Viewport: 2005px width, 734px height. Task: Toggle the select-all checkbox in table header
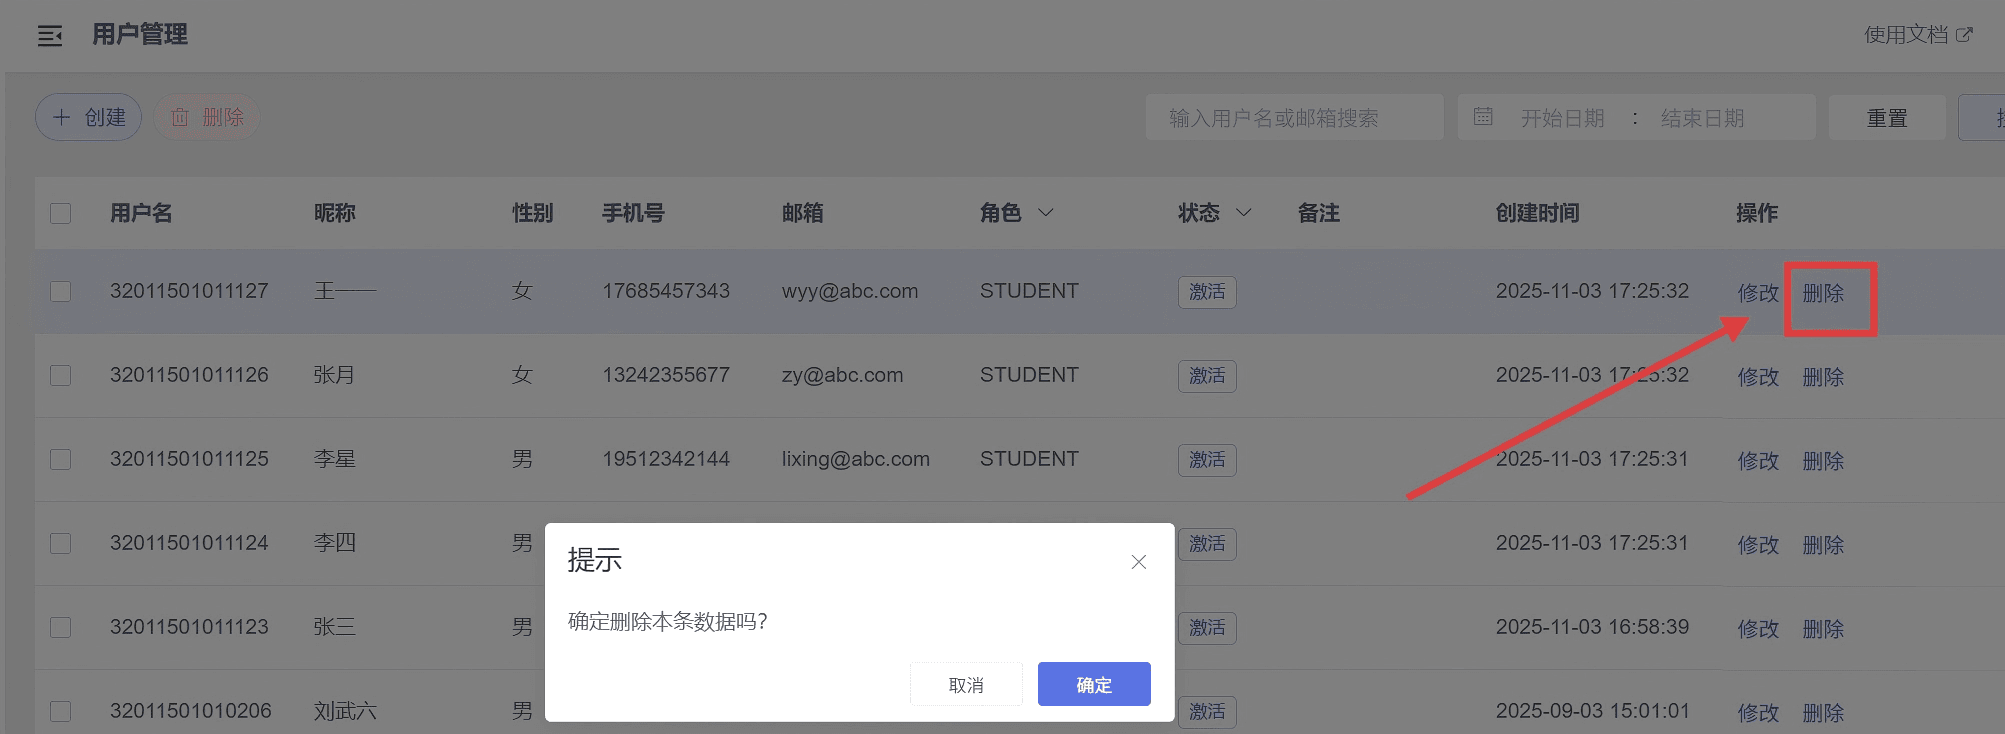[61, 213]
